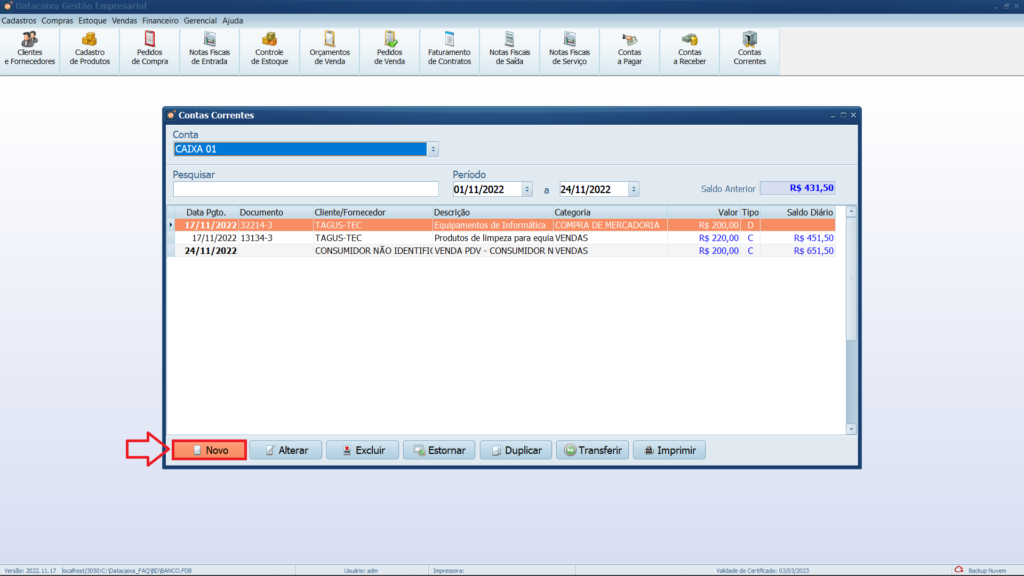Viewport: 1024px width, 576px height.
Task: Open Orçamentos de Venda toolbar icon
Action: pyautogui.click(x=330, y=49)
